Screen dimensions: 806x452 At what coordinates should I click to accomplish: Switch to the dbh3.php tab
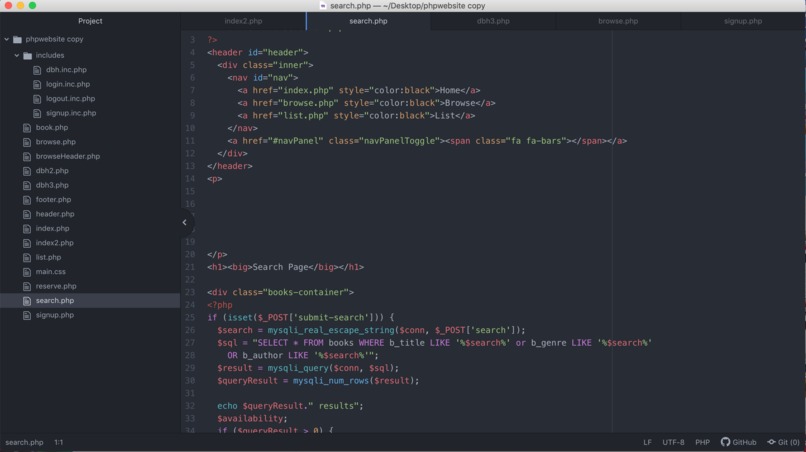493,21
